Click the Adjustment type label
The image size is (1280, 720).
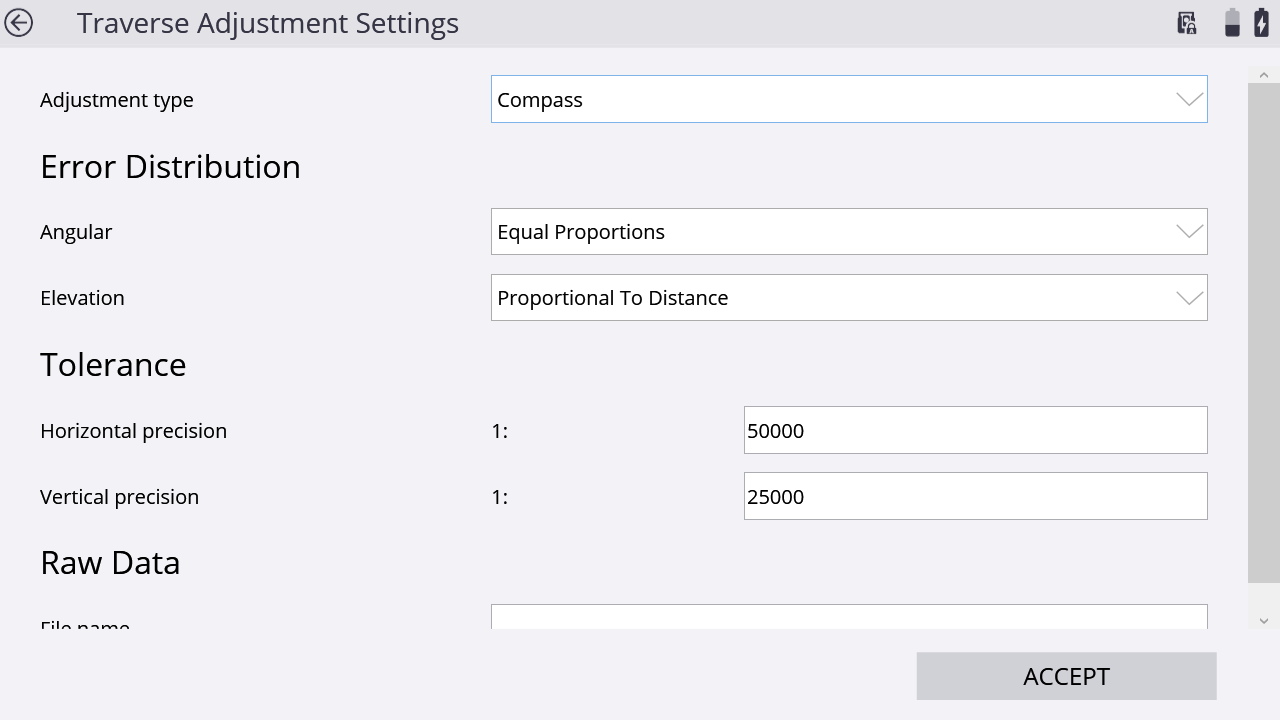117,100
